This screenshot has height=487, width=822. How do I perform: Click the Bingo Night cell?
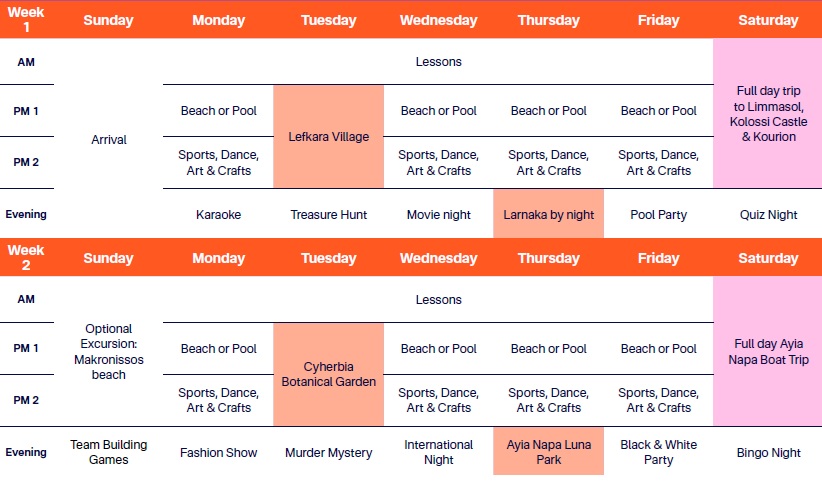(768, 452)
